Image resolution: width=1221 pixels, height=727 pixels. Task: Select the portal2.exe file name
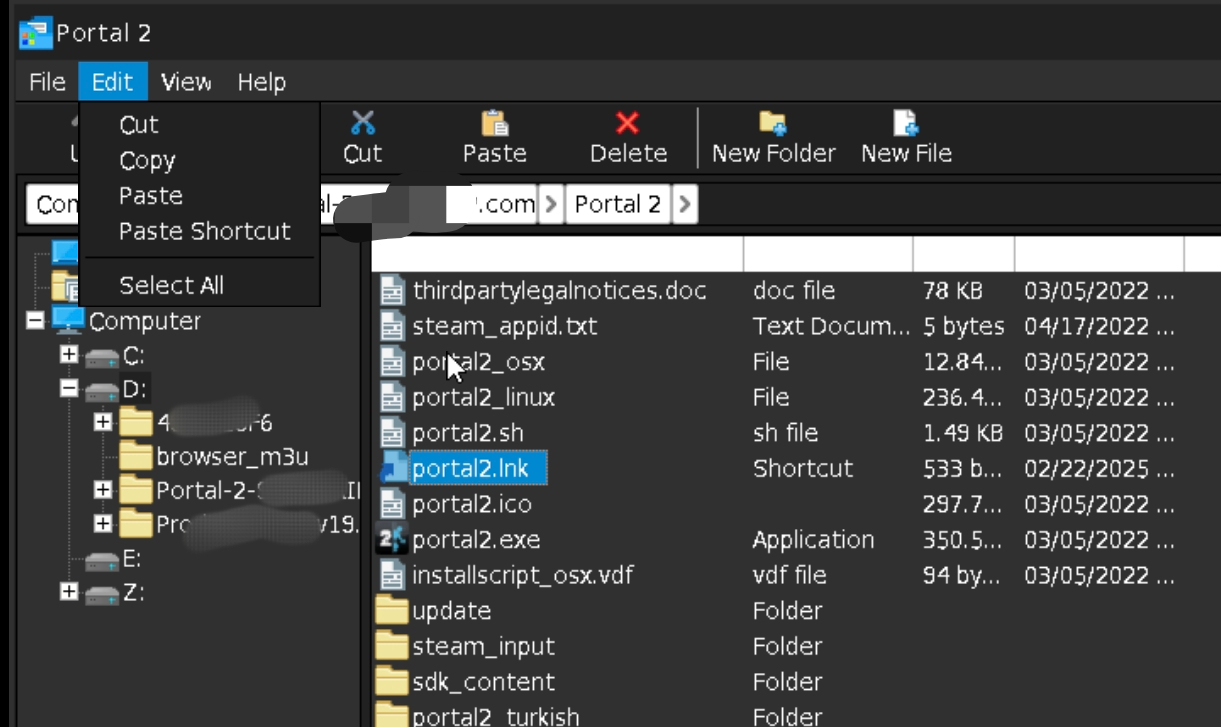pyautogui.click(x=476, y=540)
